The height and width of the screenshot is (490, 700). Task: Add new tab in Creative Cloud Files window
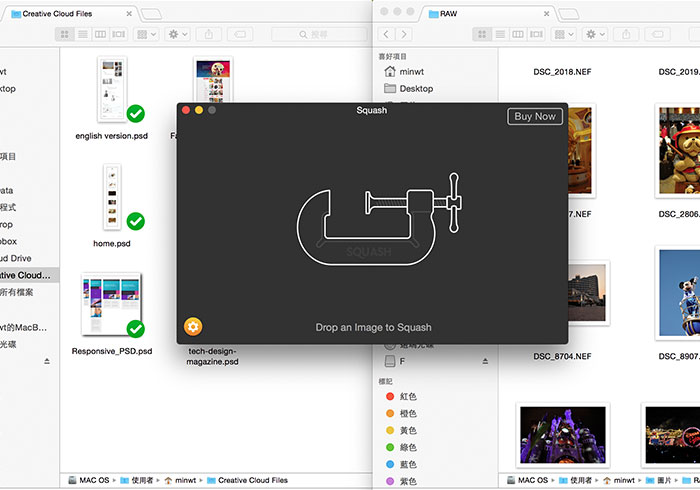pos(152,14)
